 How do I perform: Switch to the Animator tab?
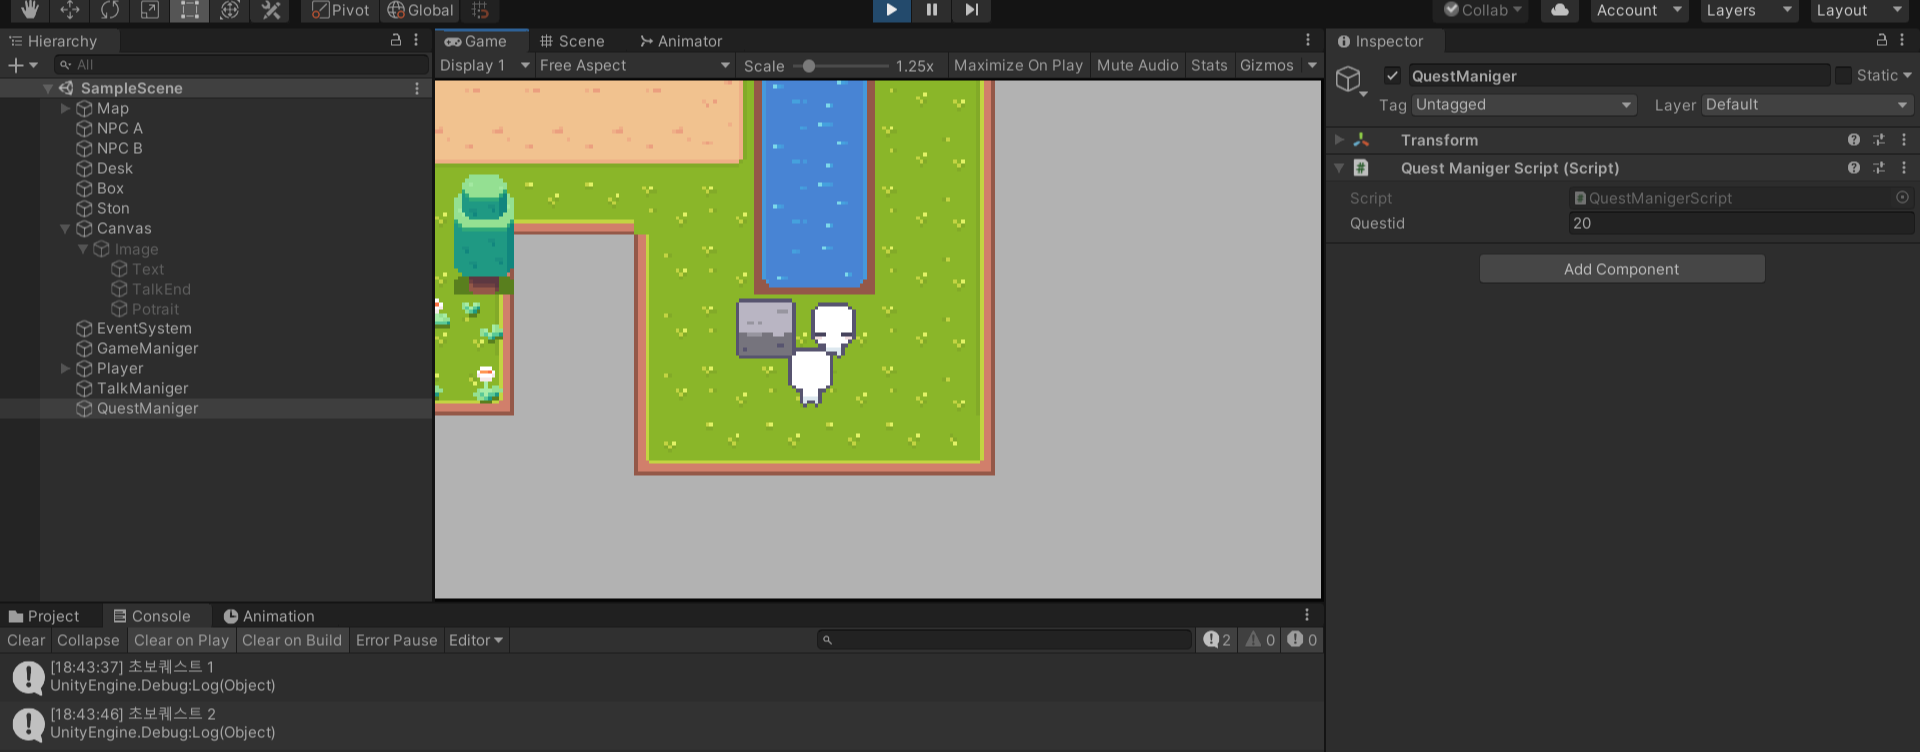(681, 41)
